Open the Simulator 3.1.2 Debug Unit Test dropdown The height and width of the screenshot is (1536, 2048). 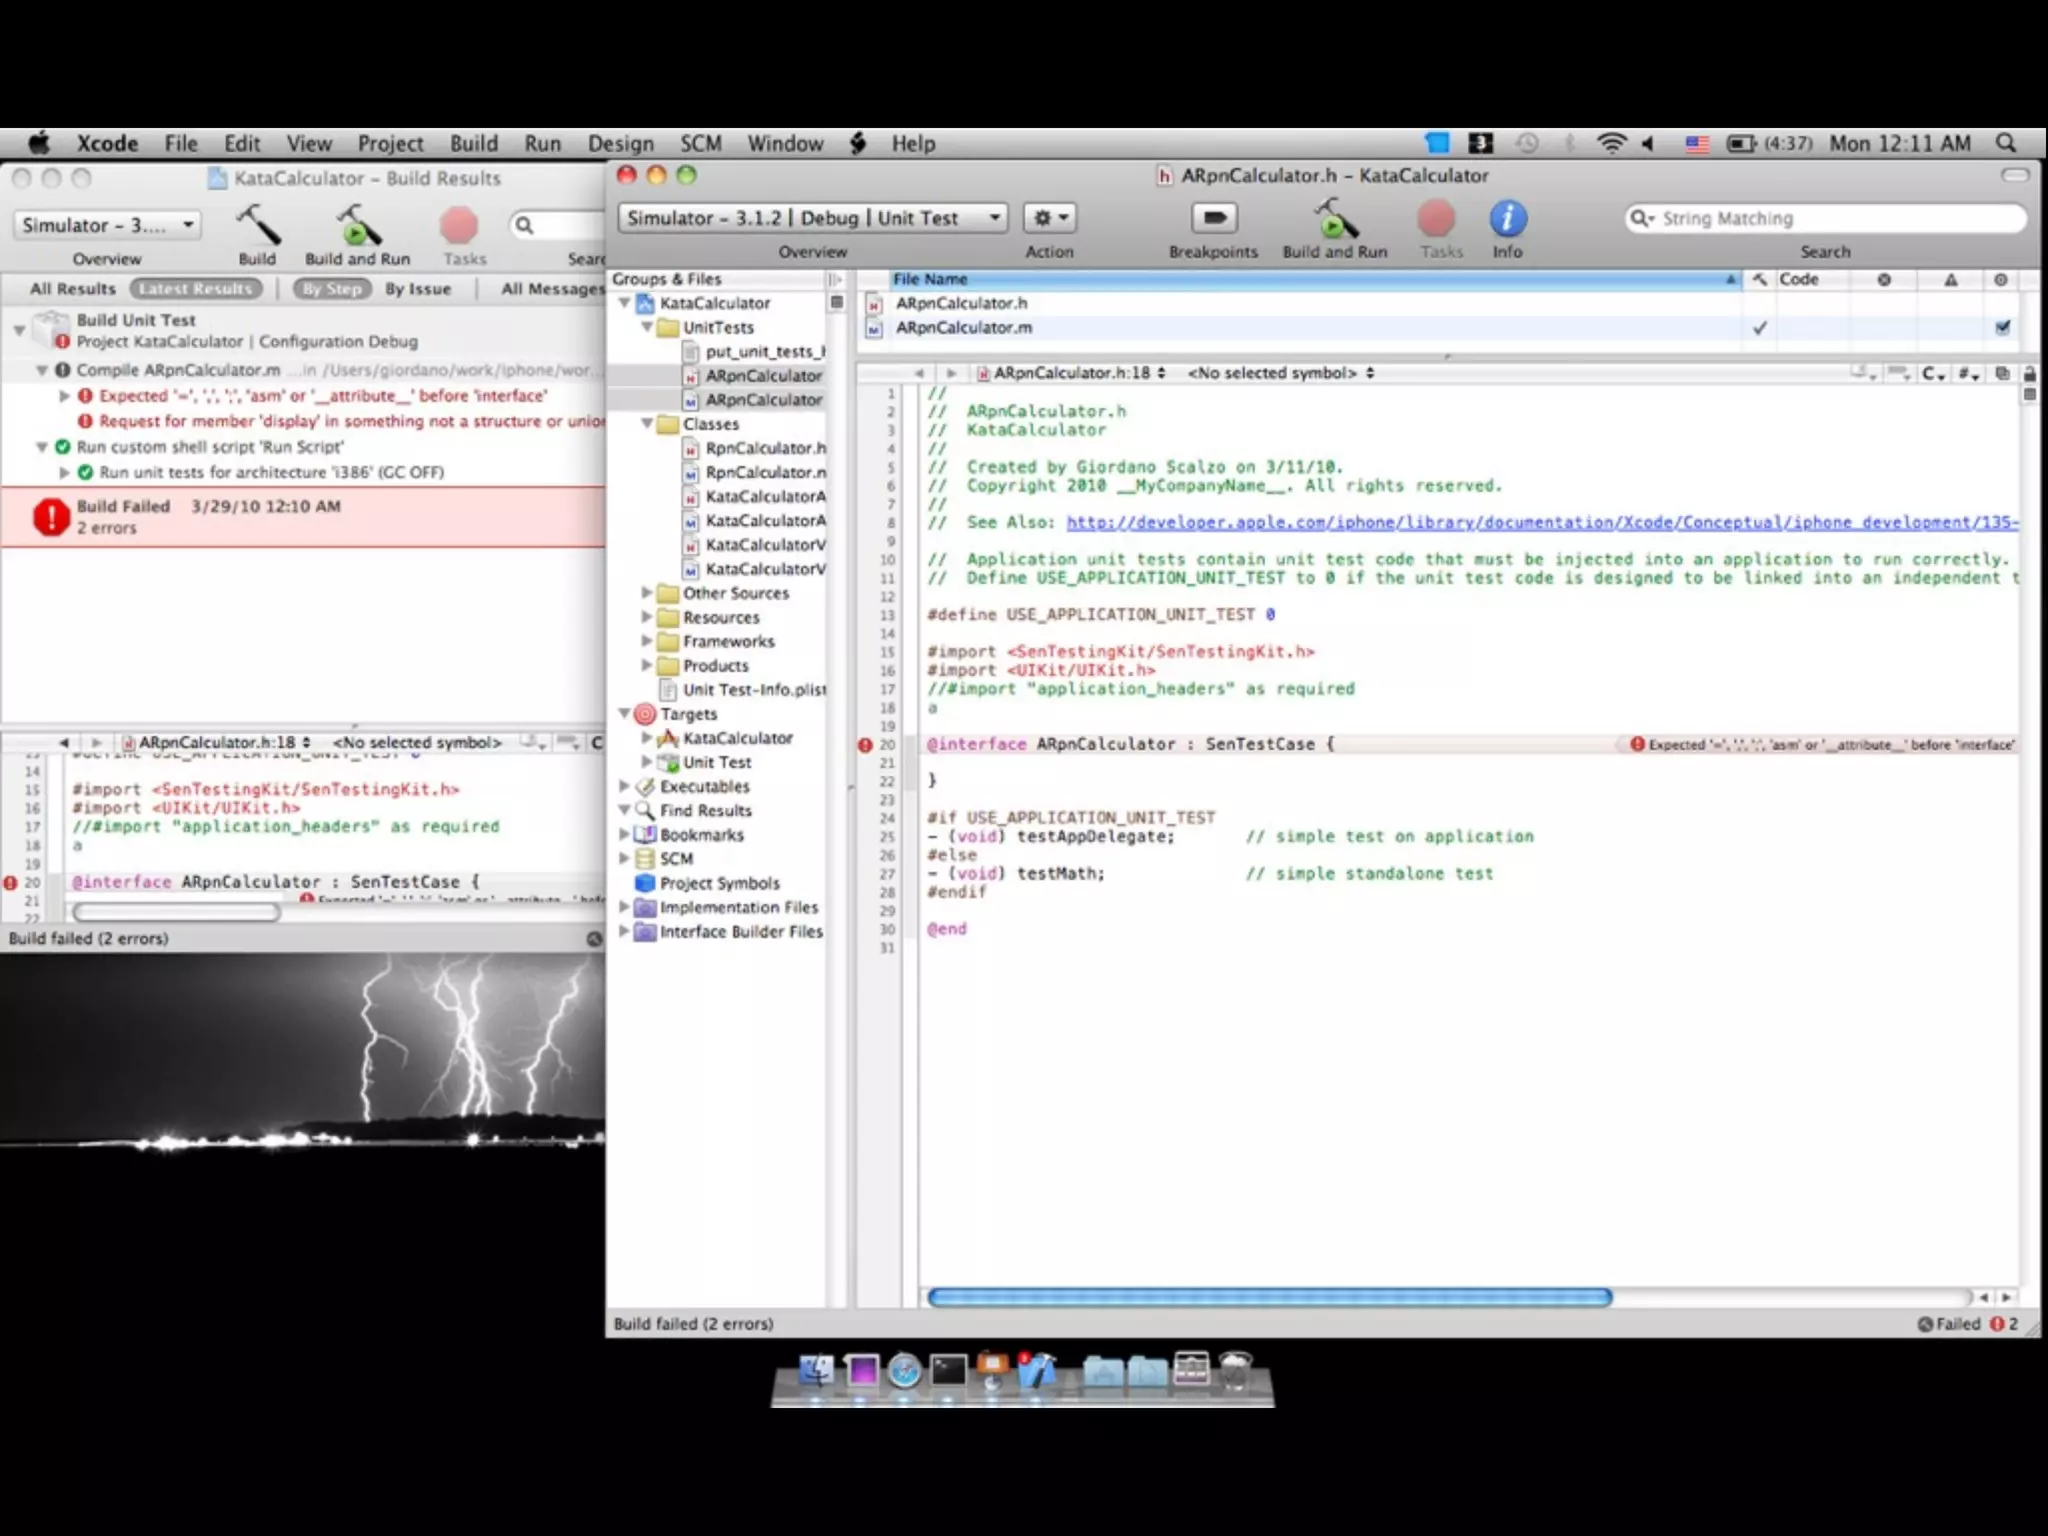[811, 218]
